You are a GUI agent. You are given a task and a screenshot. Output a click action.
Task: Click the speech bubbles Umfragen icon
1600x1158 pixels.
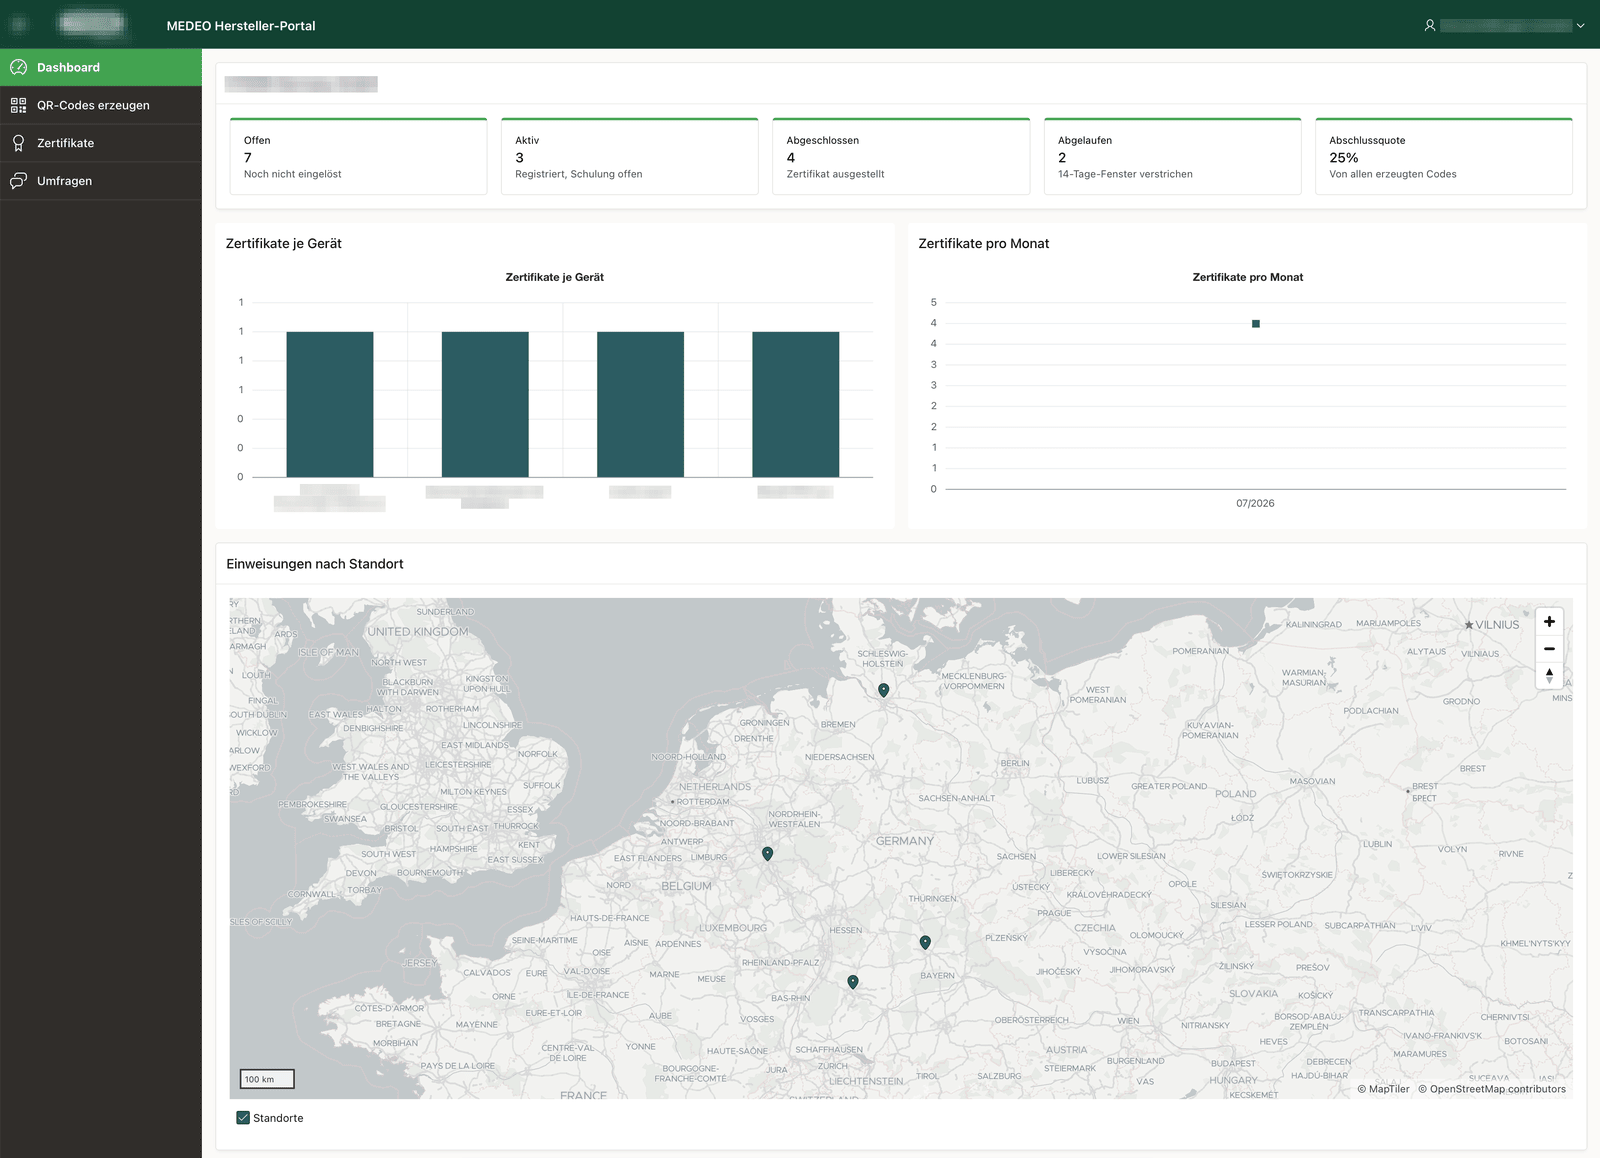click(x=18, y=181)
